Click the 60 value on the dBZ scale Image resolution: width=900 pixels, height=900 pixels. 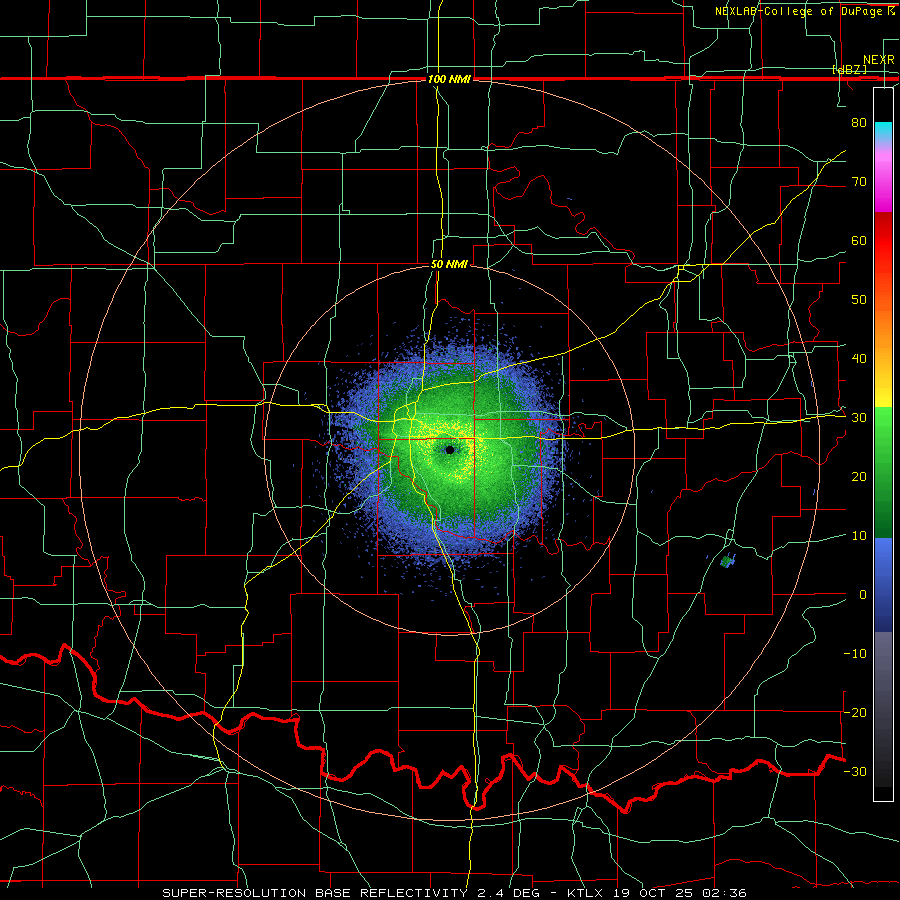859,240
